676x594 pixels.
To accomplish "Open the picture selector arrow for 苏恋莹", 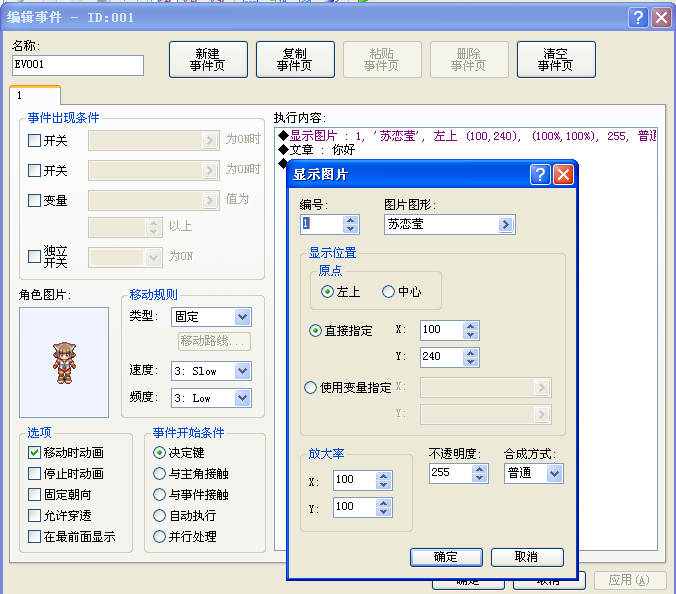I will (x=506, y=224).
